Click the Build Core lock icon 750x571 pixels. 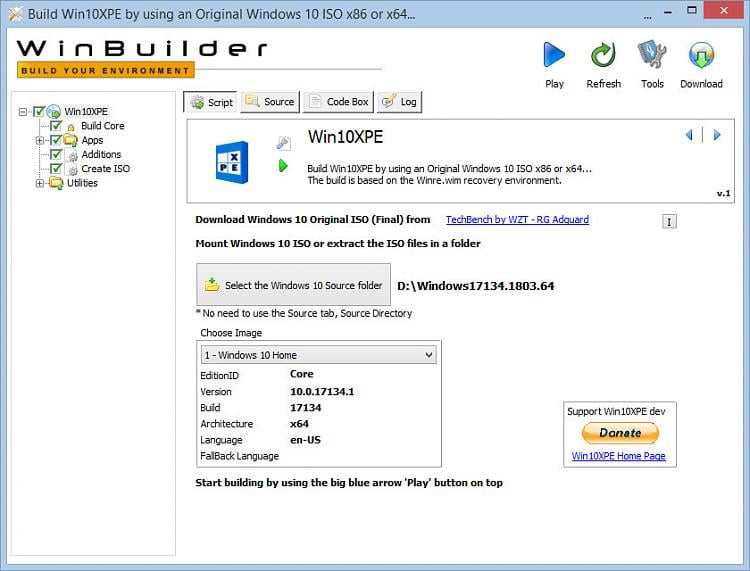click(x=71, y=127)
